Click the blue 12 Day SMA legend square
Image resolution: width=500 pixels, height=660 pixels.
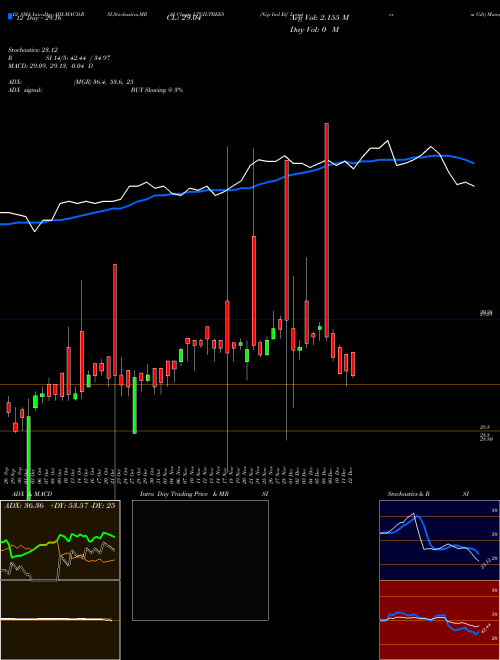pyautogui.click(x=10, y=16)
